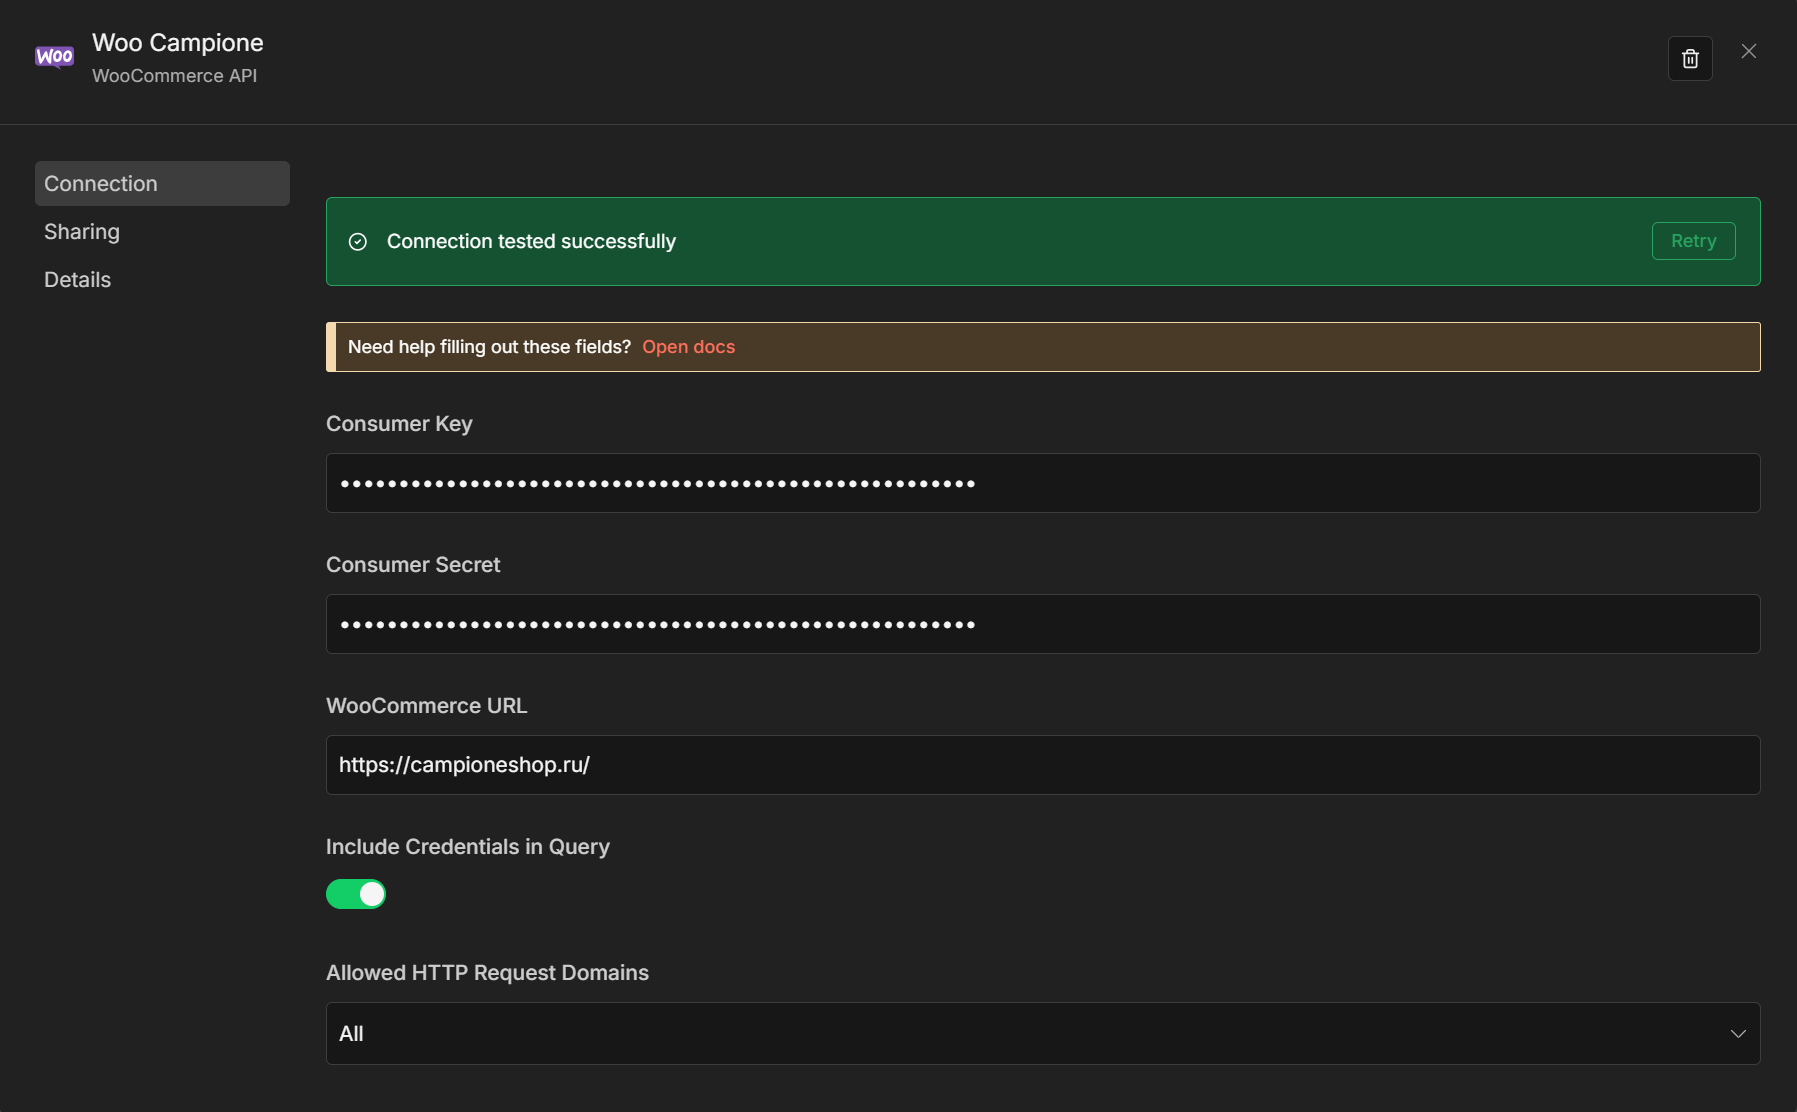Click the WooCommerce logo icon
The image size is (1797, 1112).
[x=54, y=57]
